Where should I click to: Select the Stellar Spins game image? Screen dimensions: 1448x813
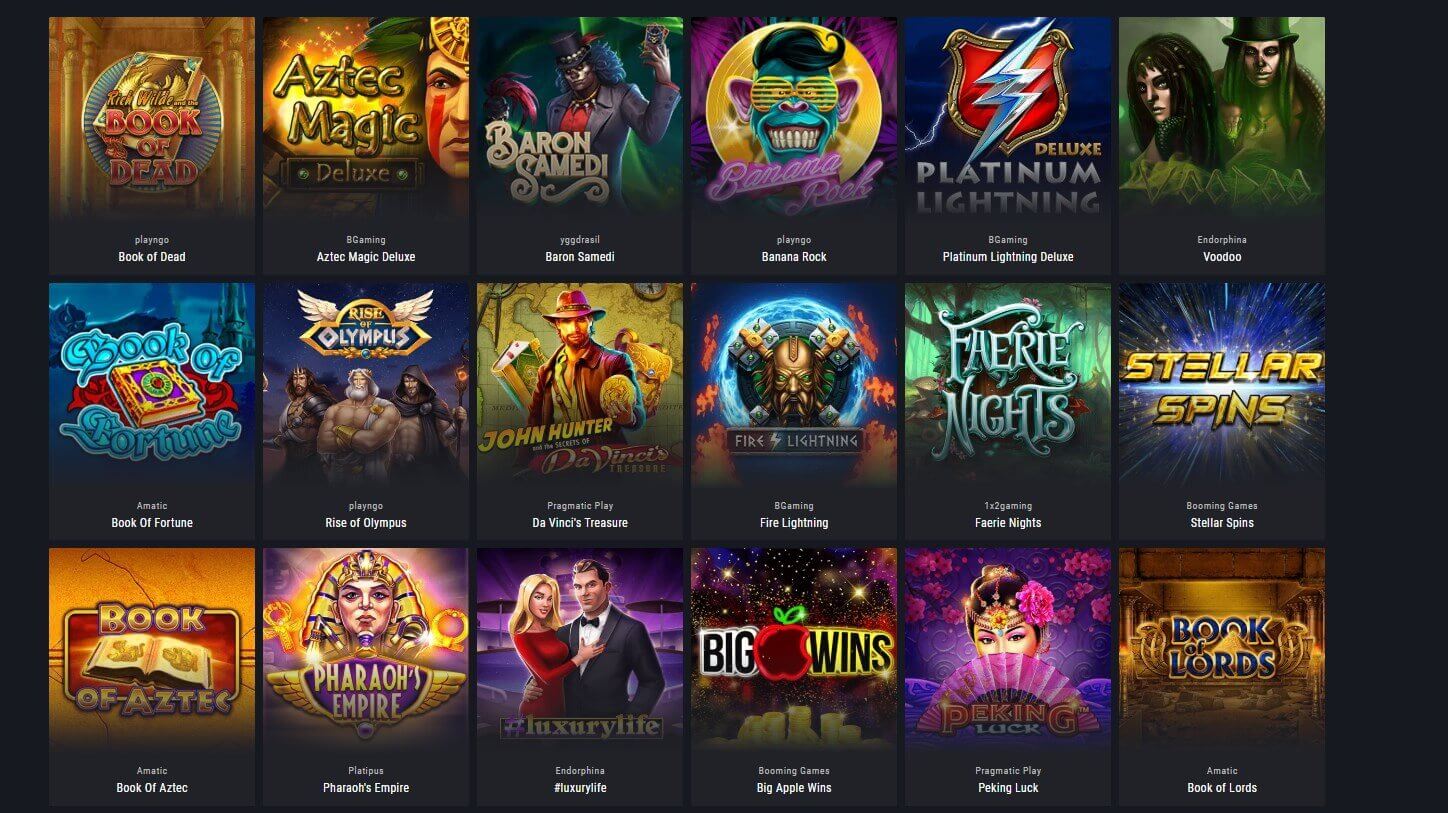1222,385
